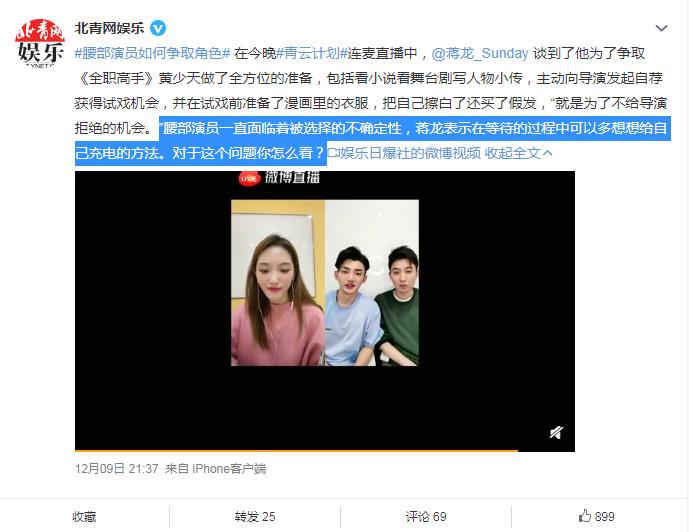Click the chevron beside 收起全文
Viewport: 689px width, 532px height.
(548, 153)
